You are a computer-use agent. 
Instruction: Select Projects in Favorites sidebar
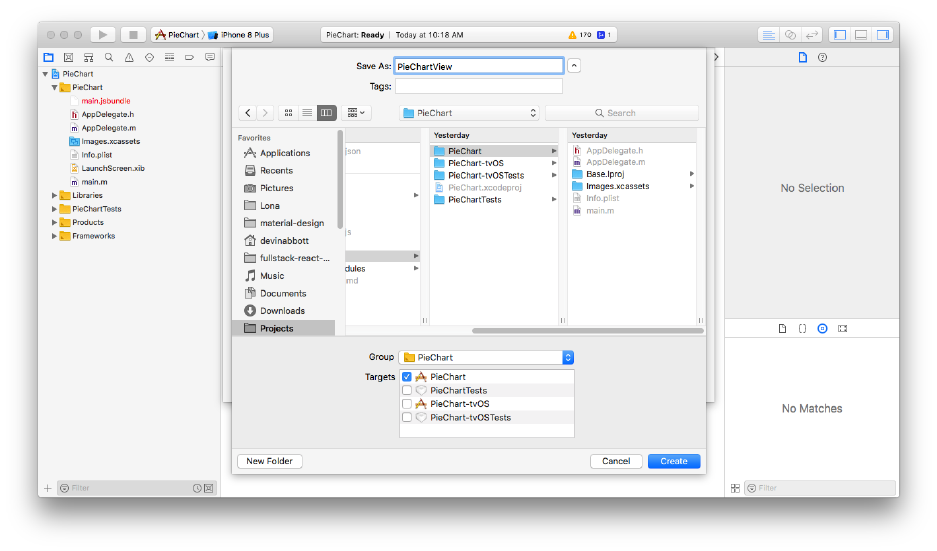pyautogui.click(x=284, y=328)
